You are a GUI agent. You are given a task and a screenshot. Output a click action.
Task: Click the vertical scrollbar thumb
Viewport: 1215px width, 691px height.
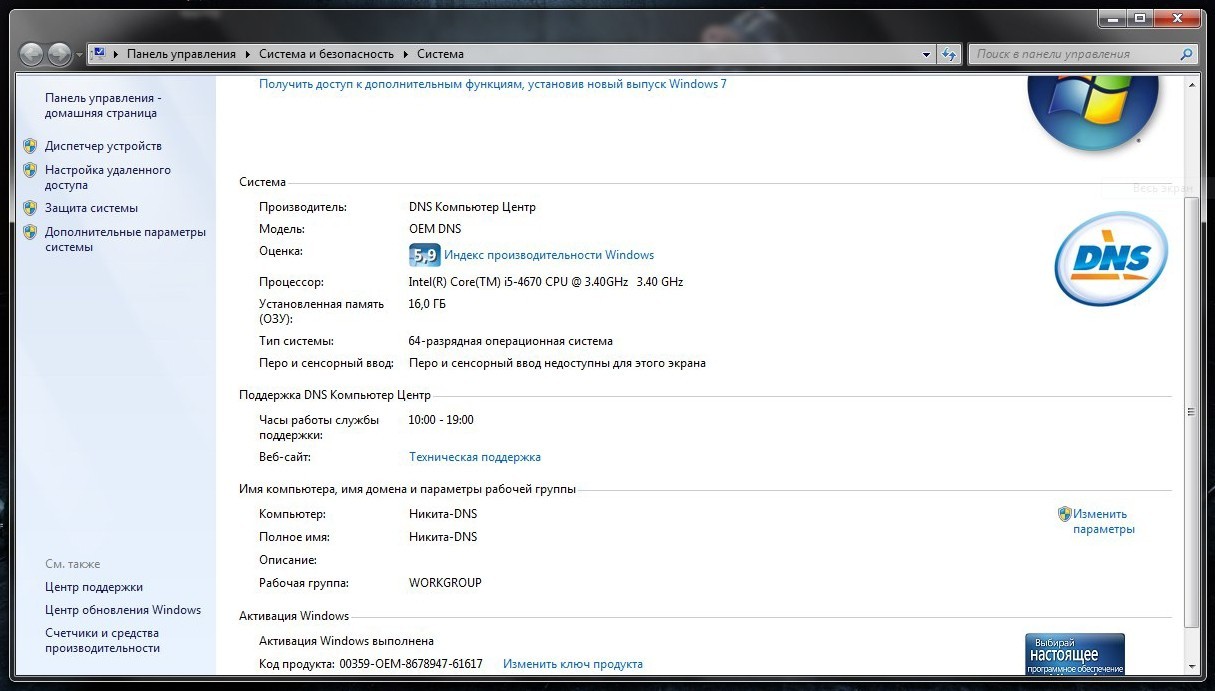coord(1189,410)
